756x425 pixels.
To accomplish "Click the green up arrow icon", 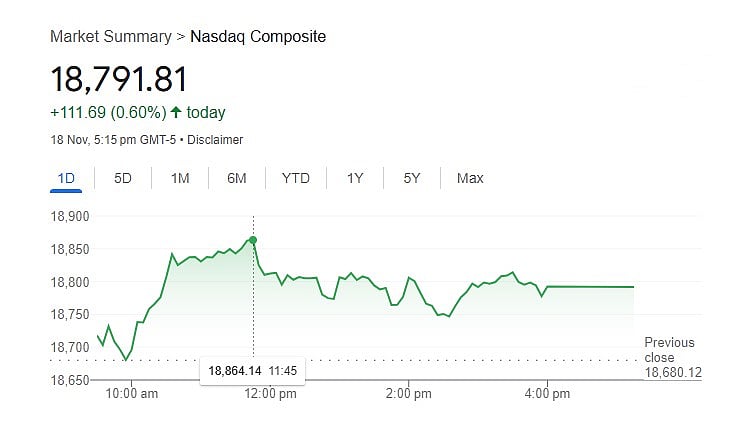I will pyautogui.click(x=176, y=112).
